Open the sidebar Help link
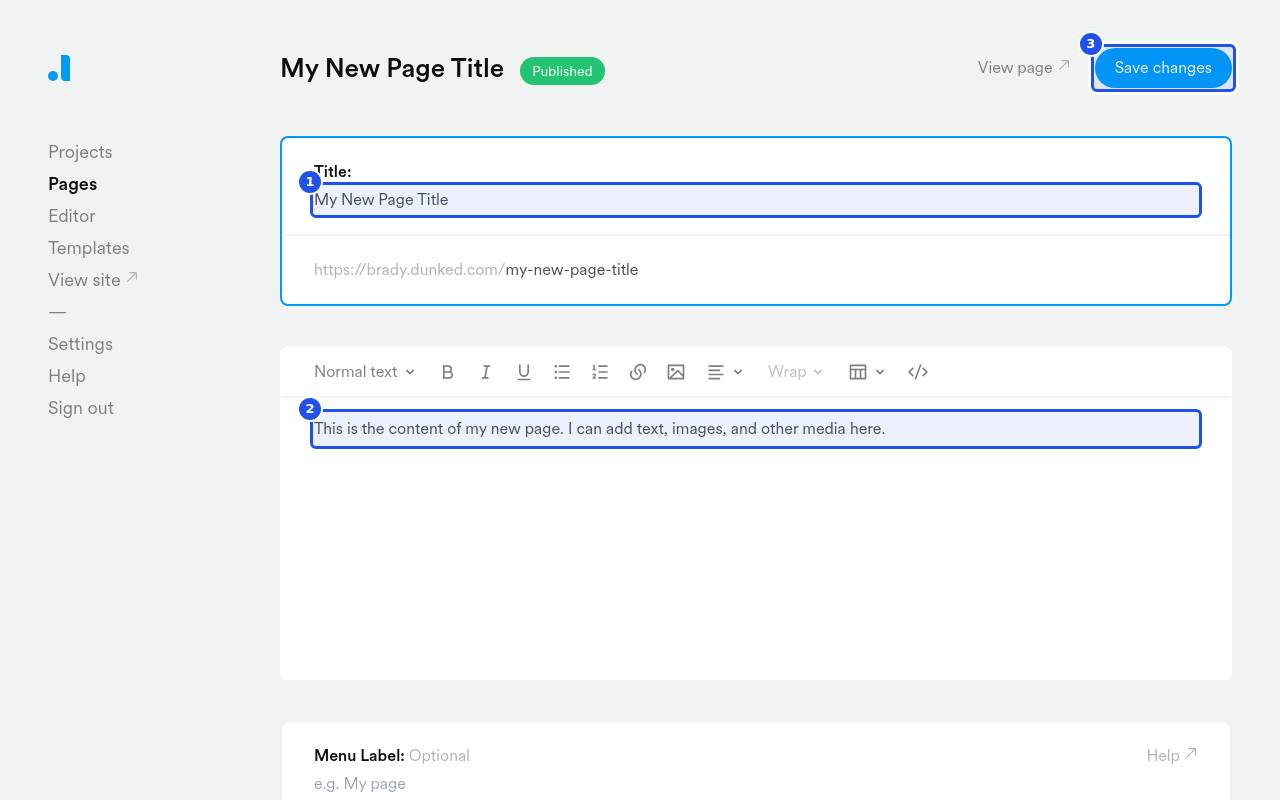1280x800 pixels. 67,376
